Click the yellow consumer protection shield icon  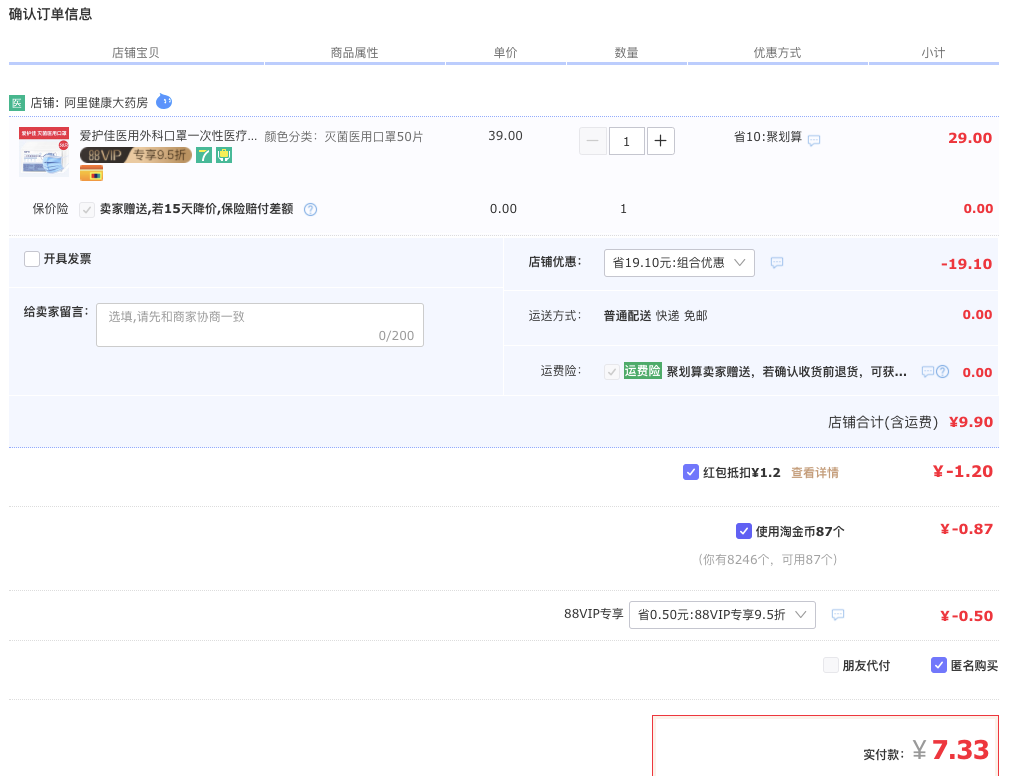(x=224, y=155)
